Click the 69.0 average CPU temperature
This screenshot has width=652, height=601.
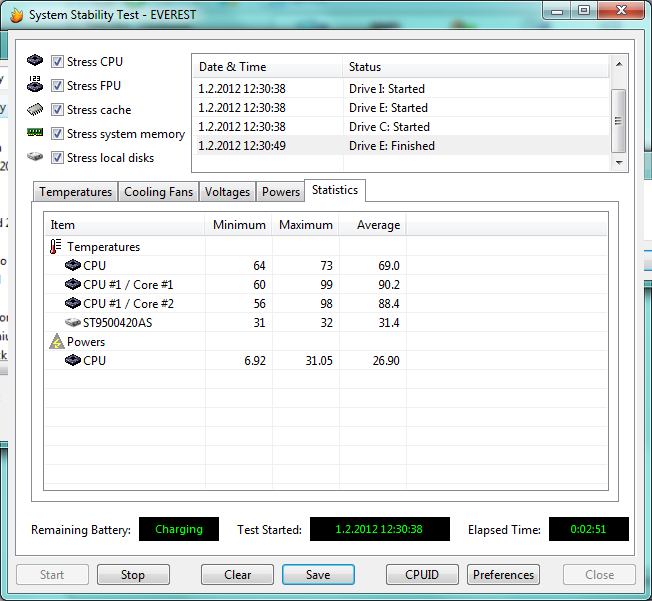(x=389, y=265)
